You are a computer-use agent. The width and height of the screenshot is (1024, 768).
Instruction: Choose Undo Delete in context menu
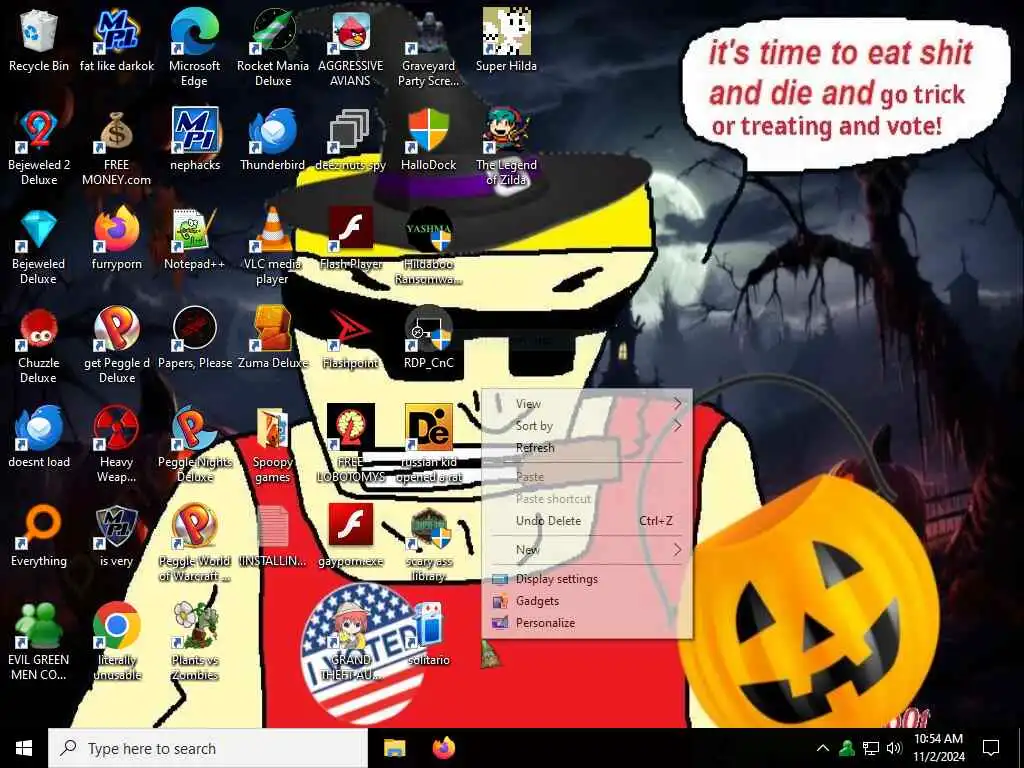tap(587, 520)
